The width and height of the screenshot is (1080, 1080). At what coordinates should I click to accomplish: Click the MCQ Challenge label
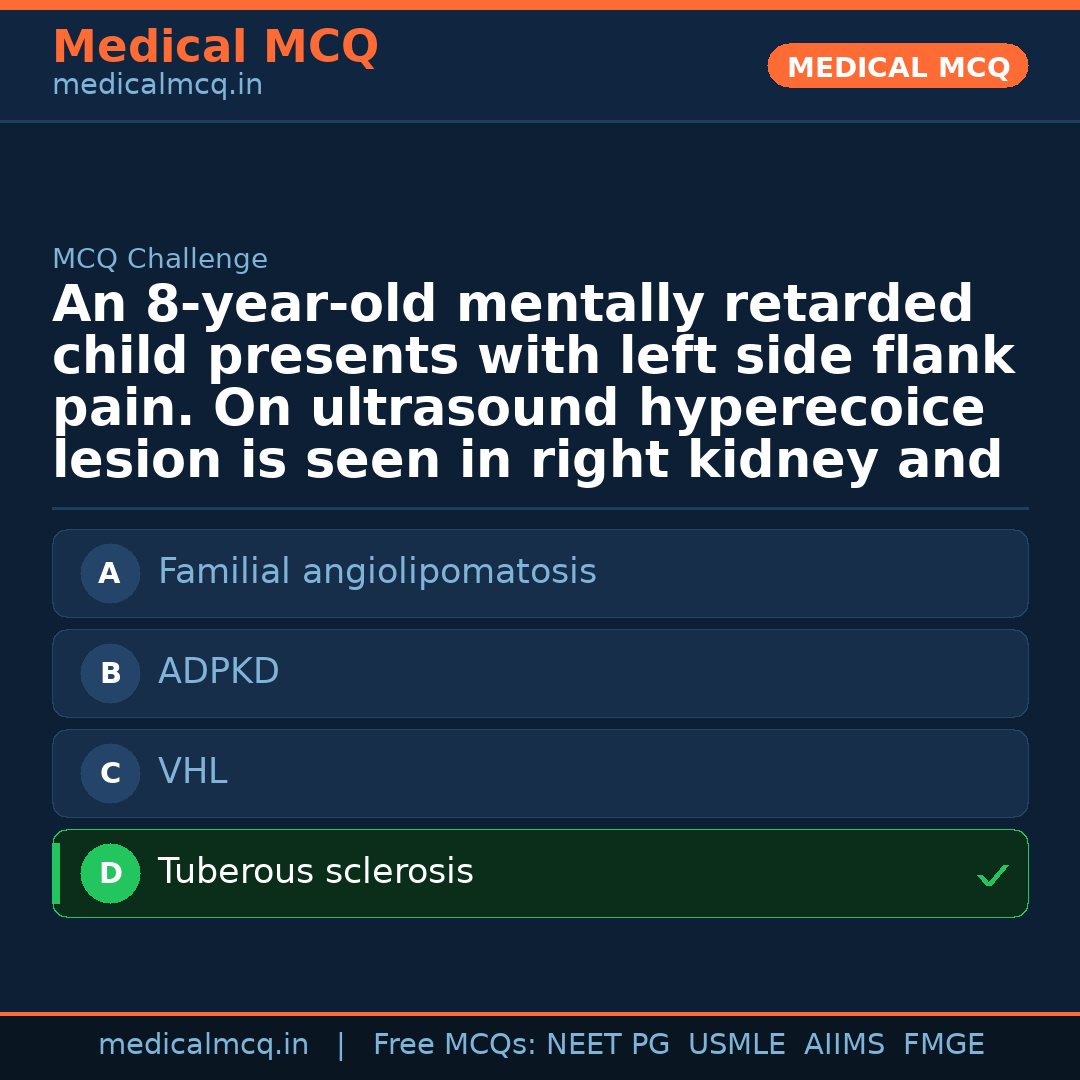[160, 259]
